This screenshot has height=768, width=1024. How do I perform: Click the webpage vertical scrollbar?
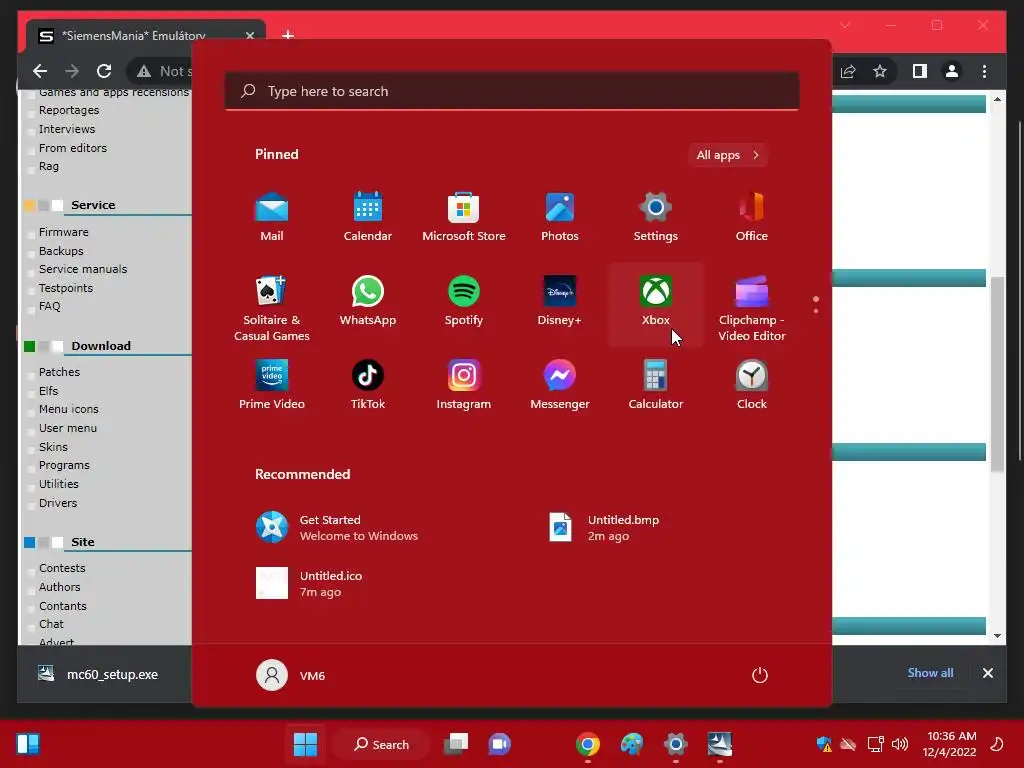coord(997,374)
